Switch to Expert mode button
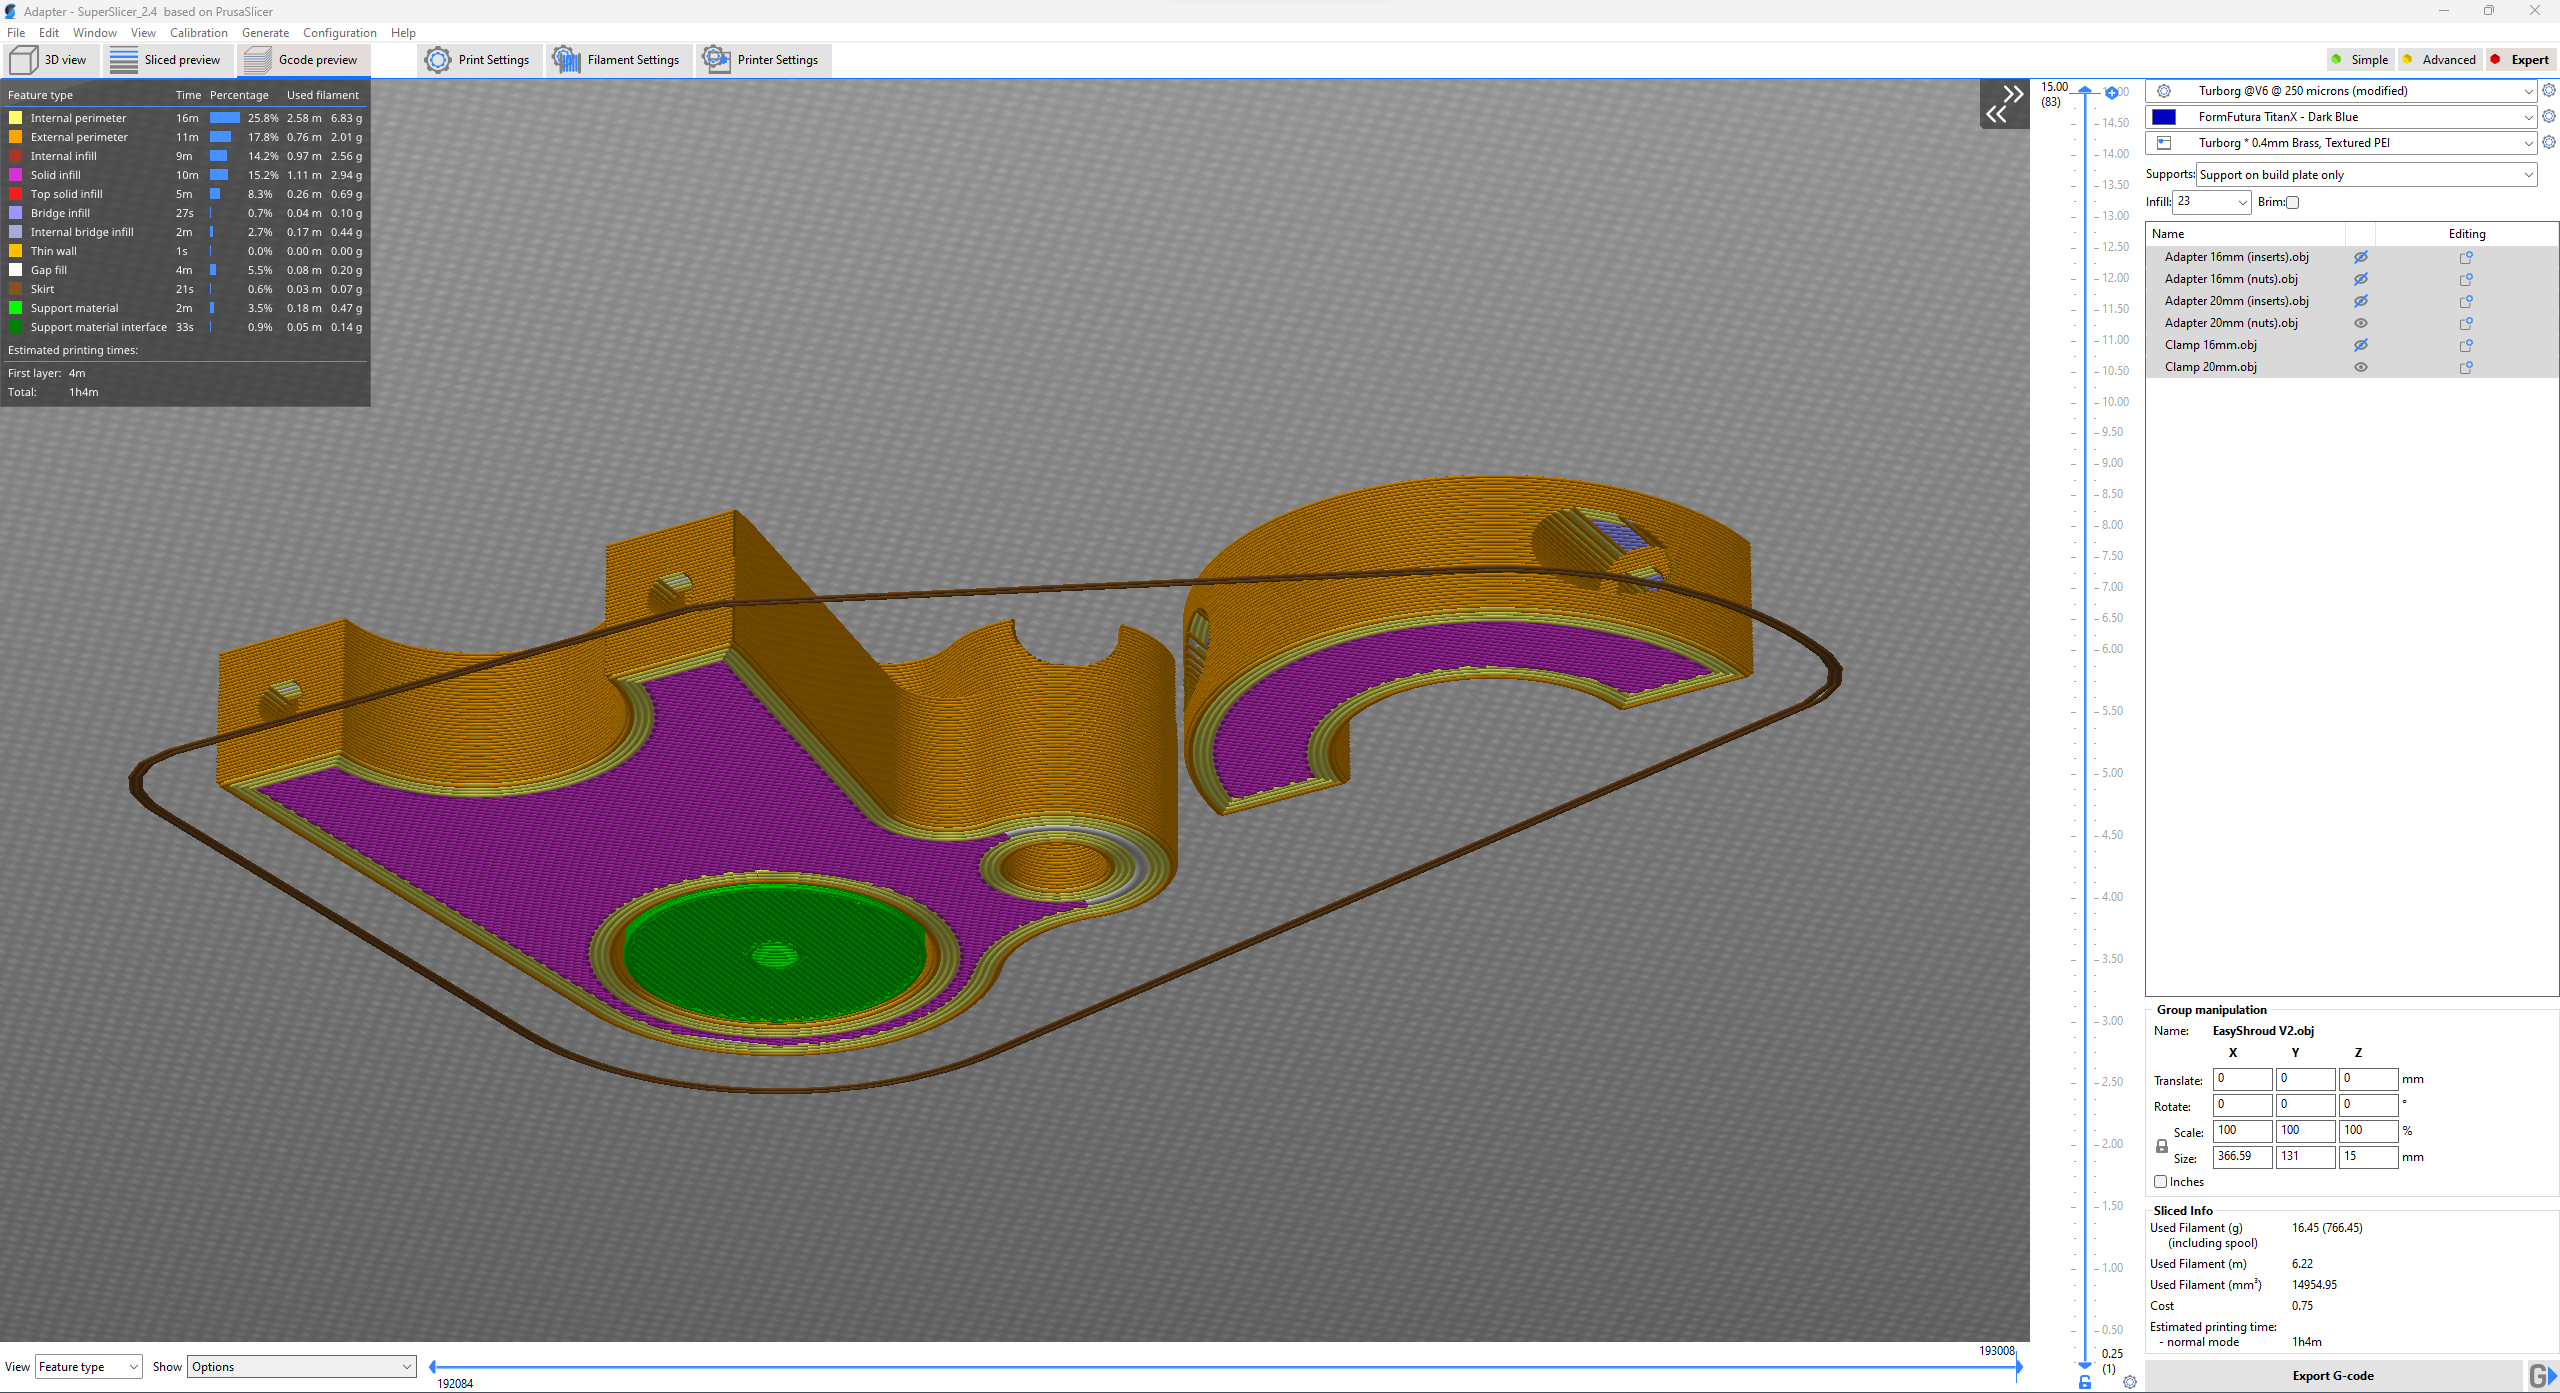 (2521, 60)
